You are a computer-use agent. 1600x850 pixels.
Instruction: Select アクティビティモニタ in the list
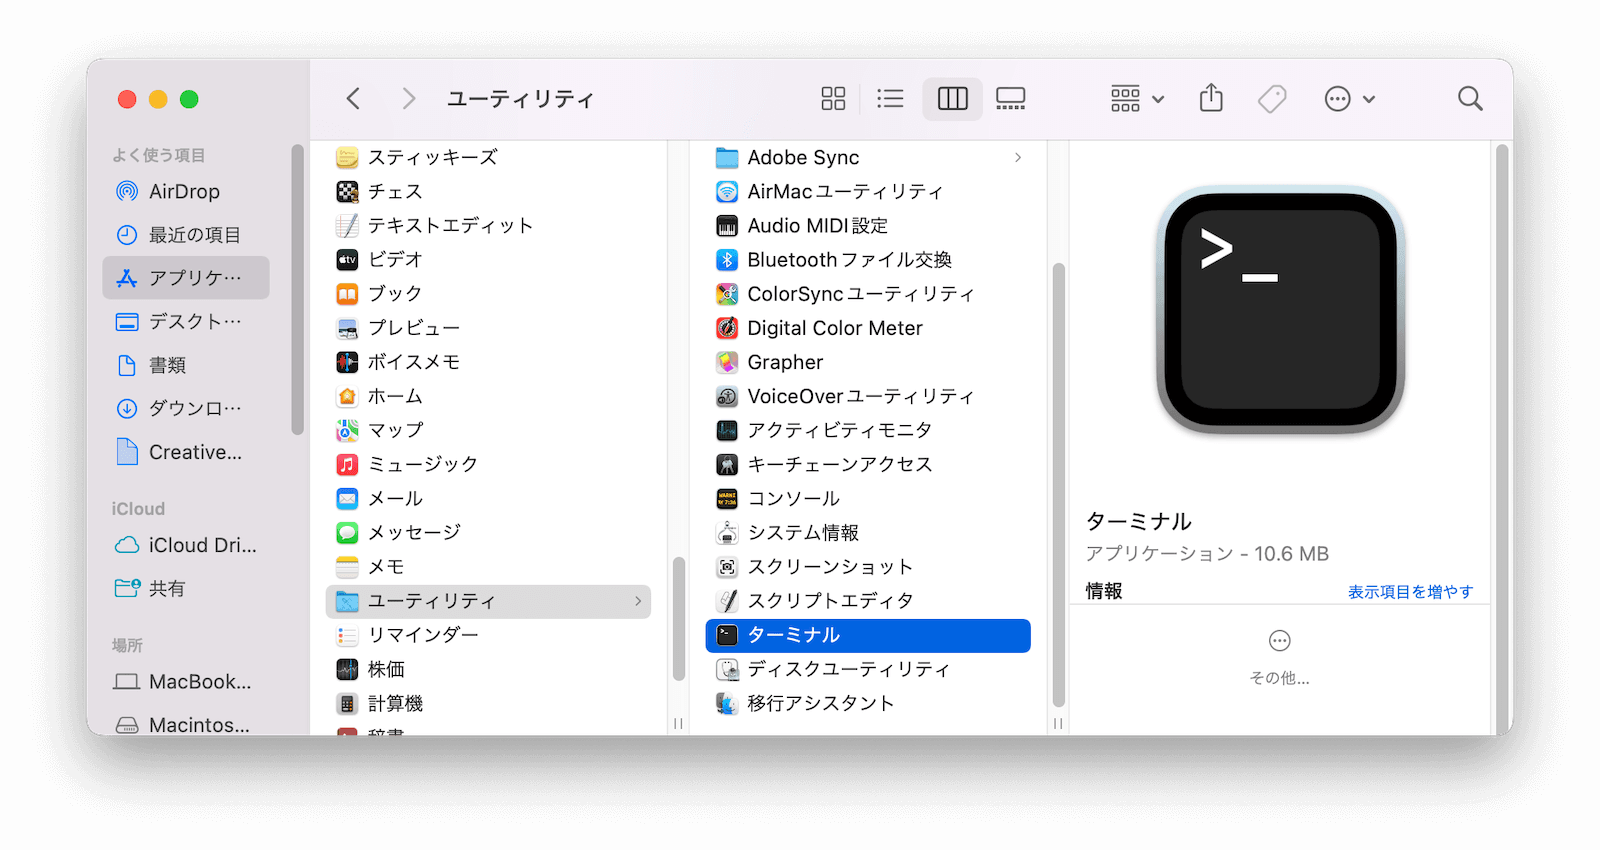pos(868,430)
